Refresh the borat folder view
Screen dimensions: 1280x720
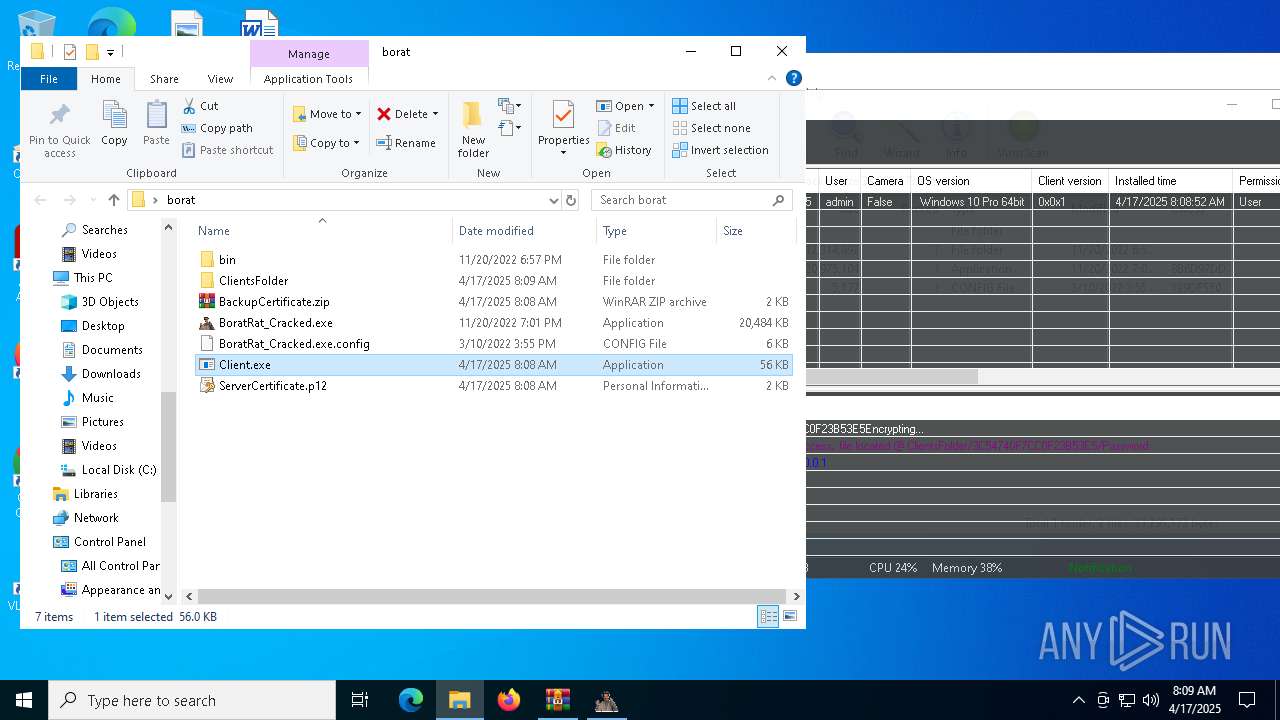571,200
